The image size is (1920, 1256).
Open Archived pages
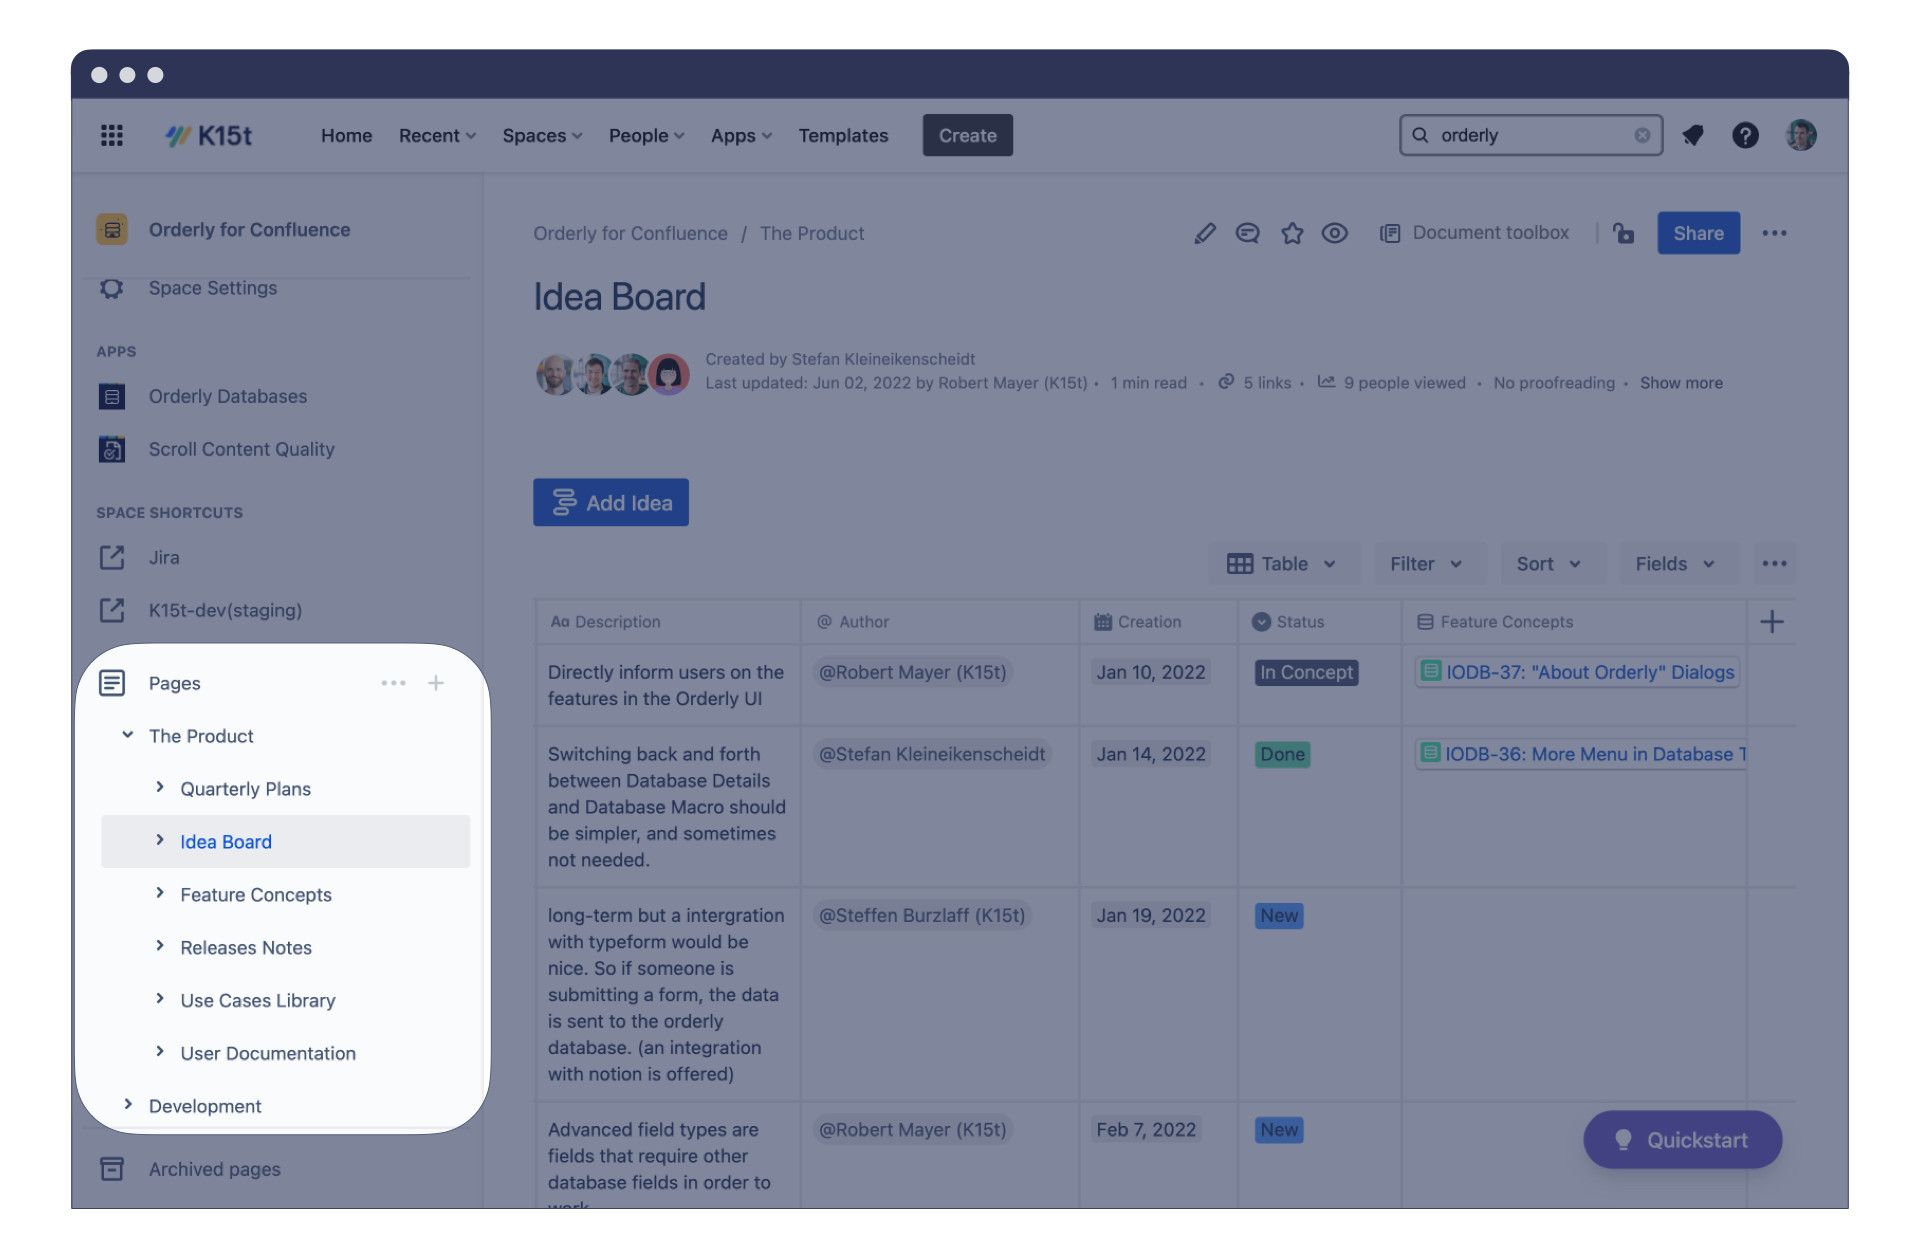pos(213,1169)
